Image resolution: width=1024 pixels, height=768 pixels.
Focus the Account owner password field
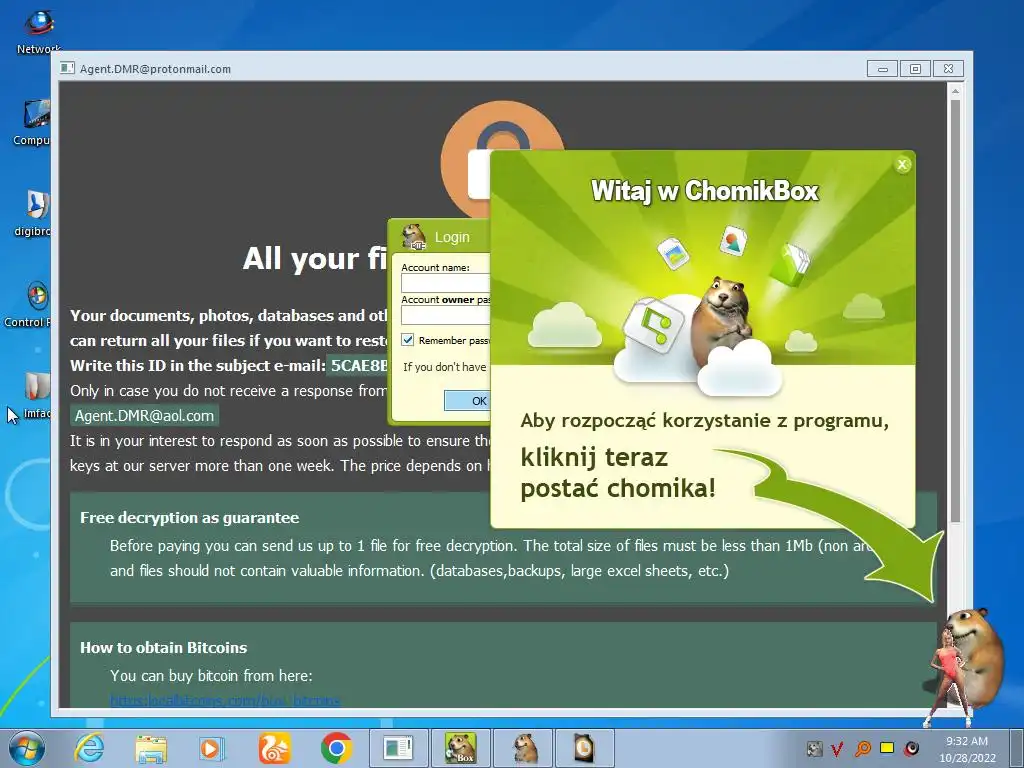pos(445,315)
